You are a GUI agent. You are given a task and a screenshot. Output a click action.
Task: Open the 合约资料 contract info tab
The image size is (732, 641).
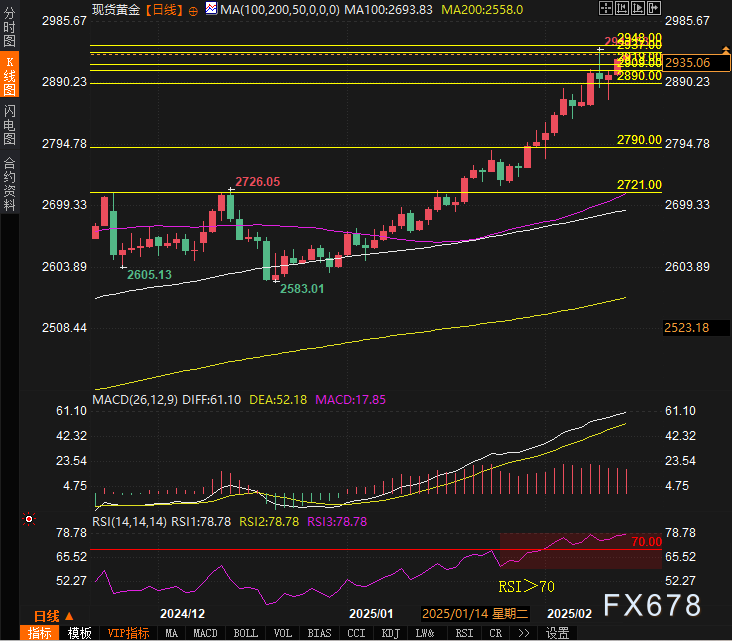point(10,182)
